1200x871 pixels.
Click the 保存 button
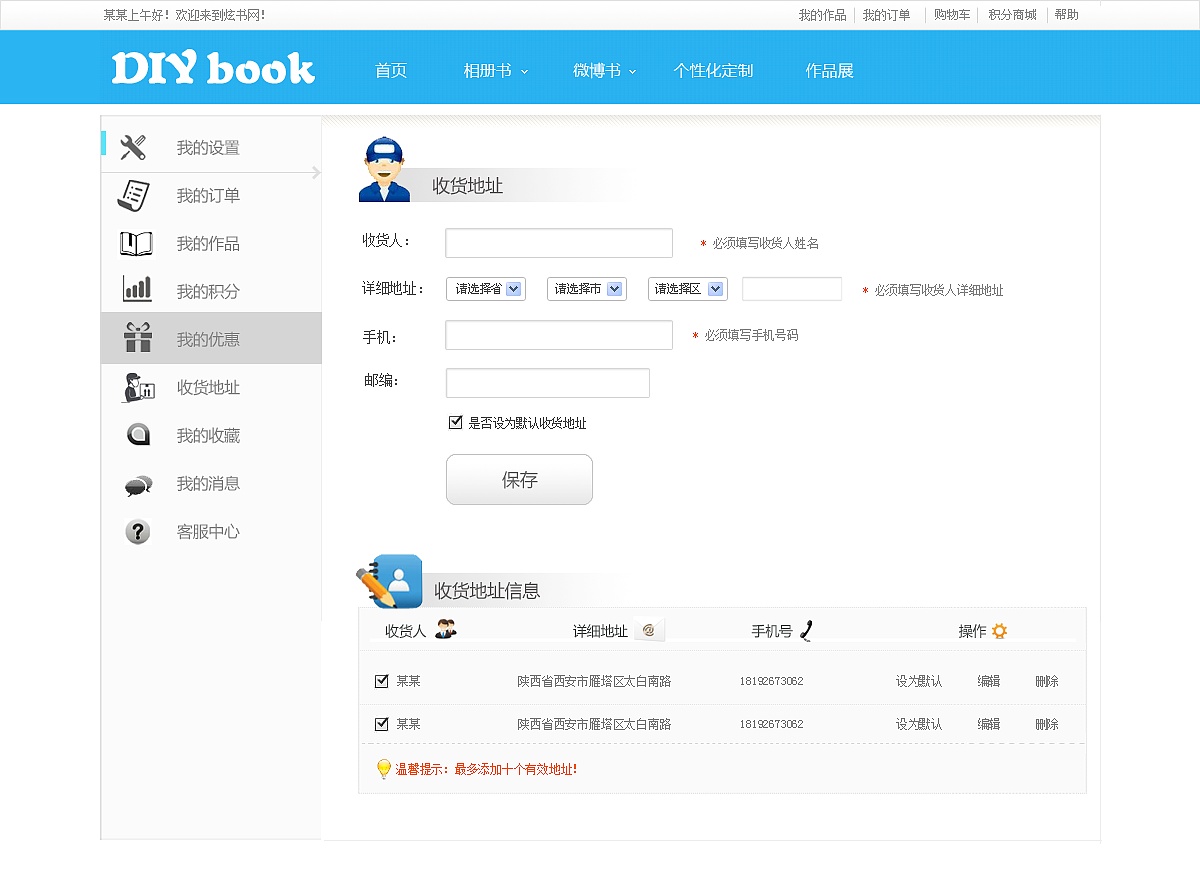[x=519, y=480]
